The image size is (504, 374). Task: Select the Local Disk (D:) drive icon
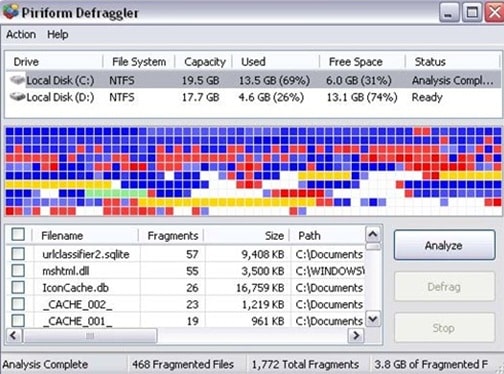[17, 97]
